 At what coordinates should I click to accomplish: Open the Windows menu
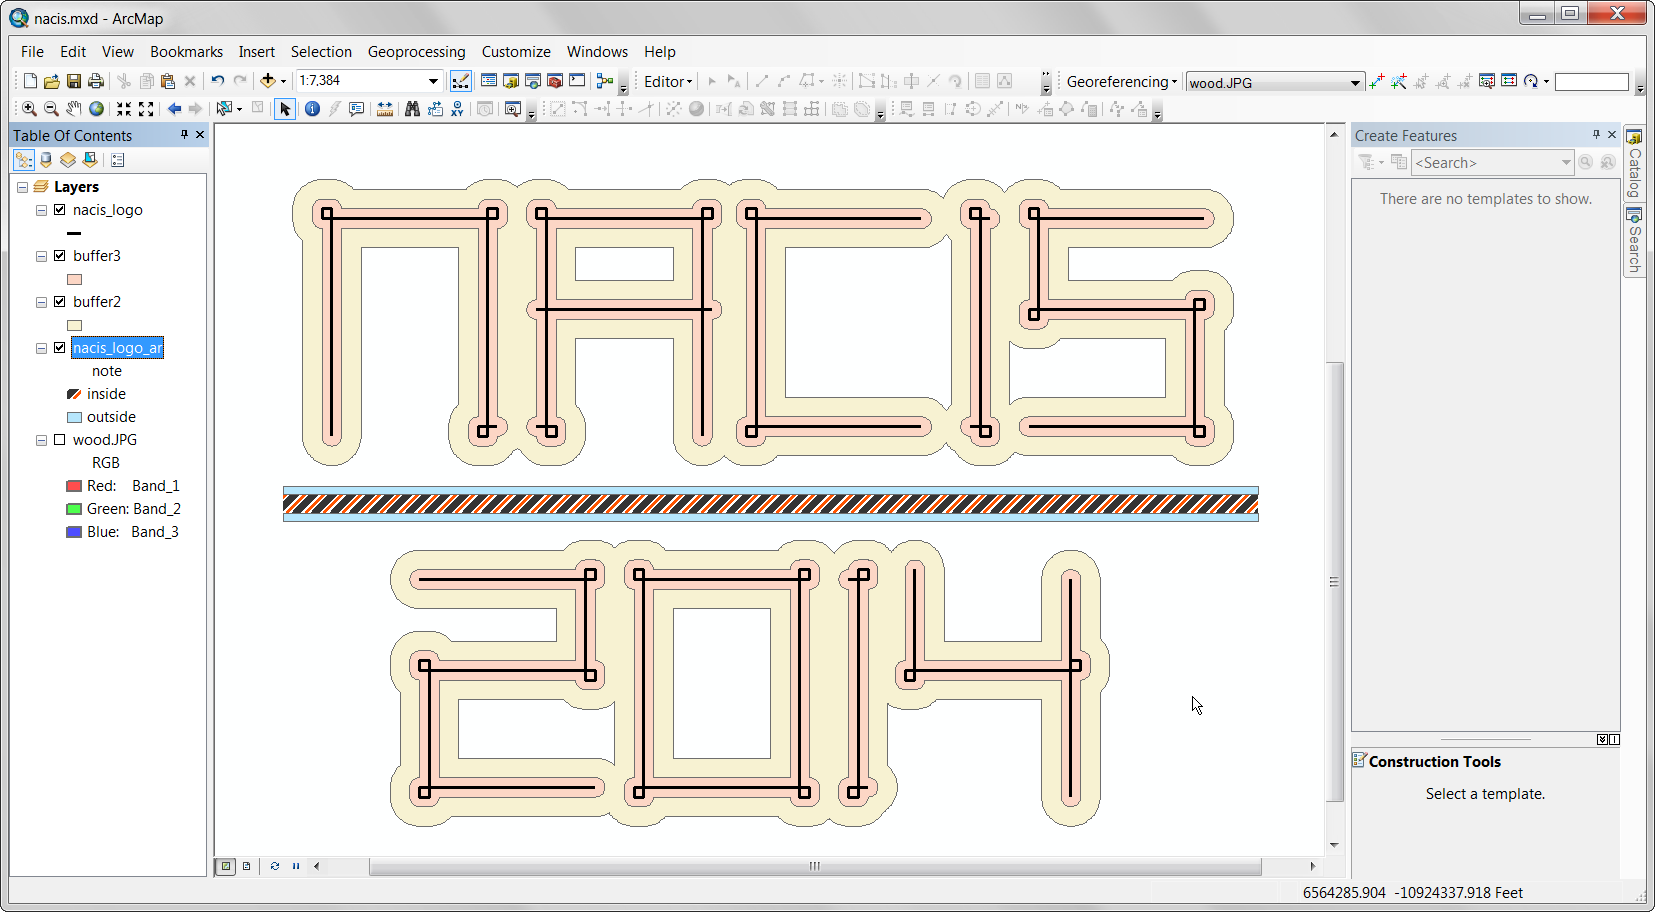(x=597, y=52)
